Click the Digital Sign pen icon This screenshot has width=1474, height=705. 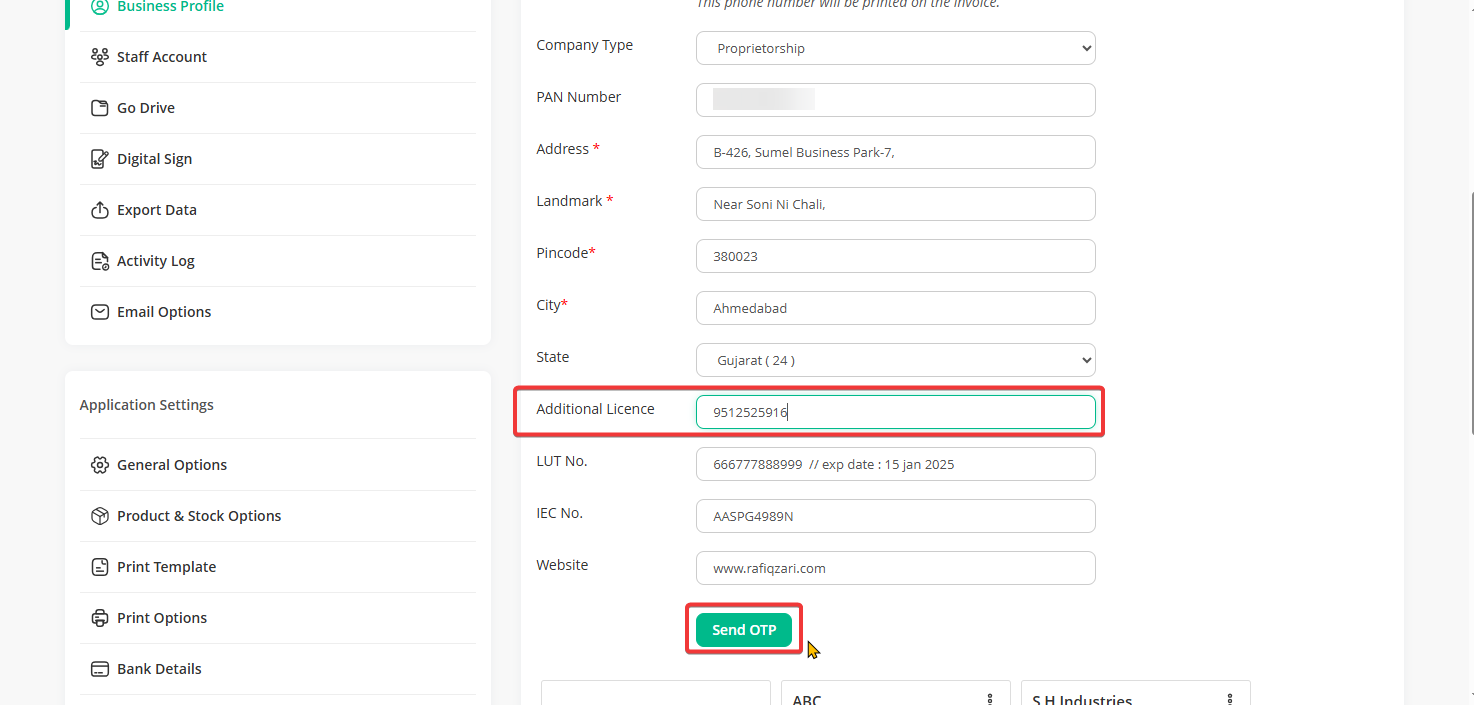point(99,159)
